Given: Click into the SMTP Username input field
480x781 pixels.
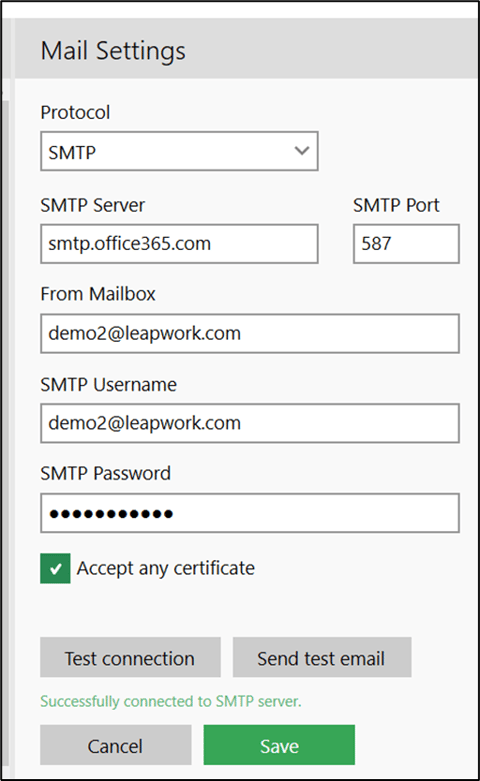Looking at the screenshot, I should pyautogui.click(x=250, y=423).
